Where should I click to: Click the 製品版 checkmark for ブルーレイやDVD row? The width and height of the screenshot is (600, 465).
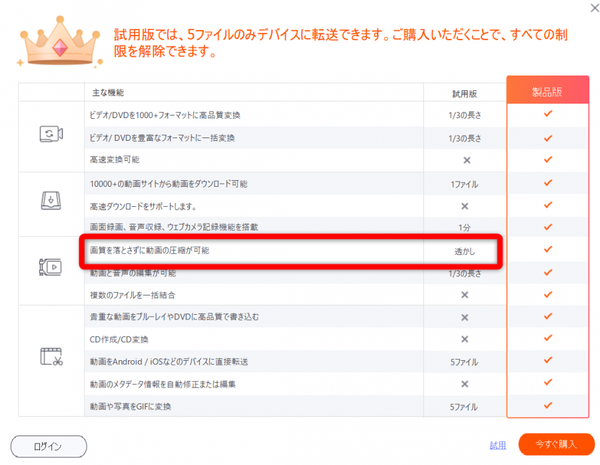(x=548, y=316)
